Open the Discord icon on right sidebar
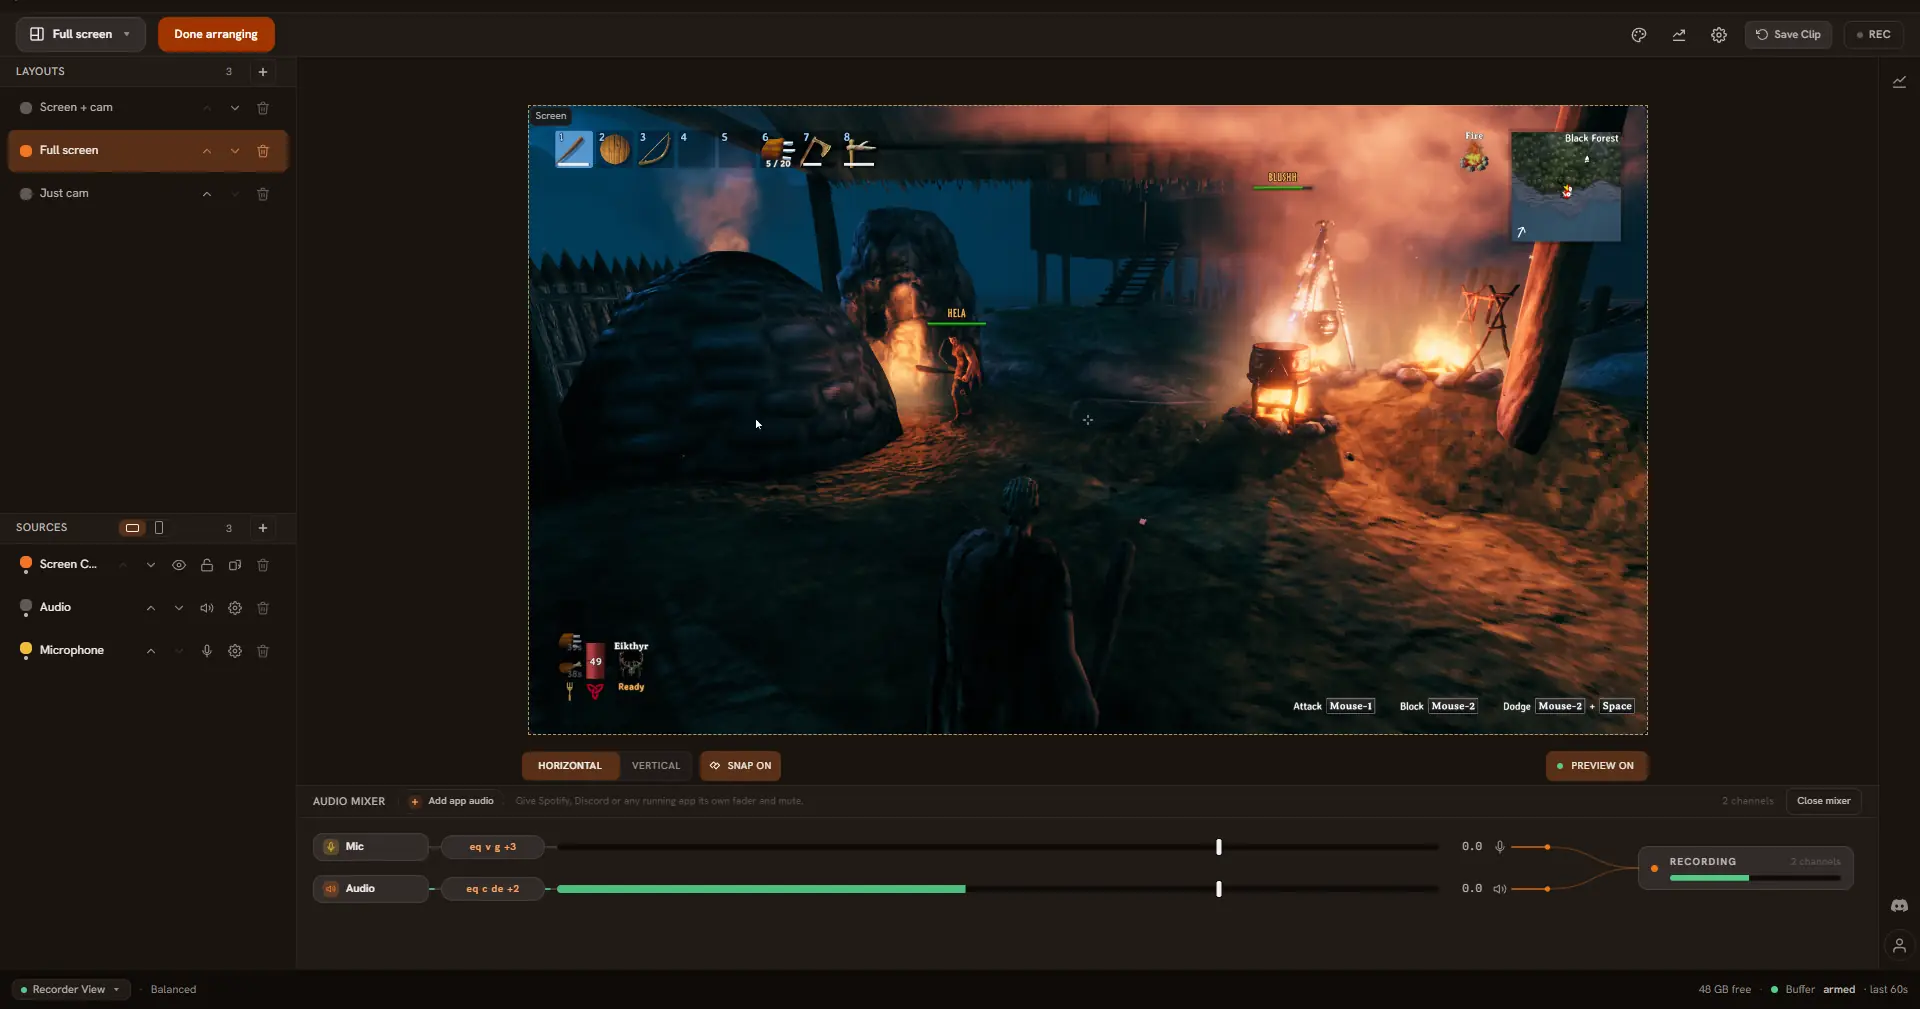Screen dimensions: 1920x1009 point(1899,906)
